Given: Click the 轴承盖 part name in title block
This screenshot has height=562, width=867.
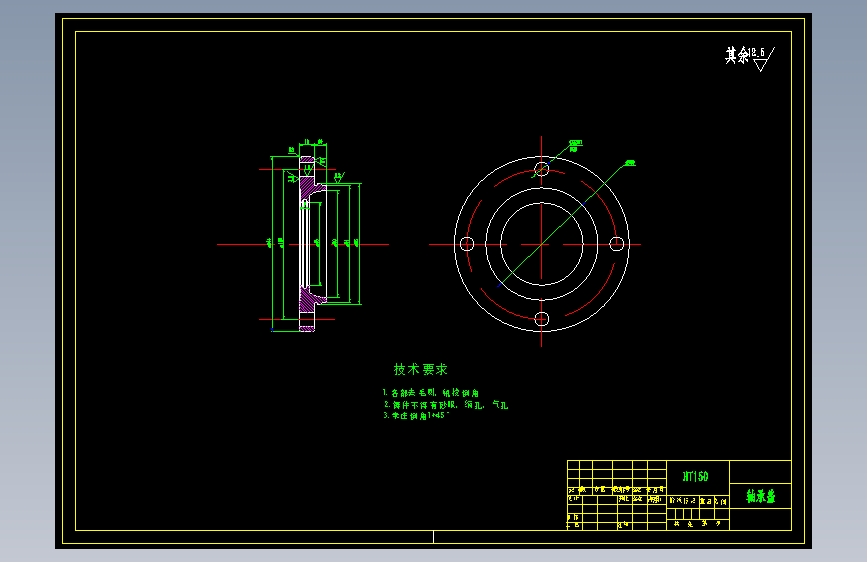Looking at the screenshot, I should pos(761,496).
